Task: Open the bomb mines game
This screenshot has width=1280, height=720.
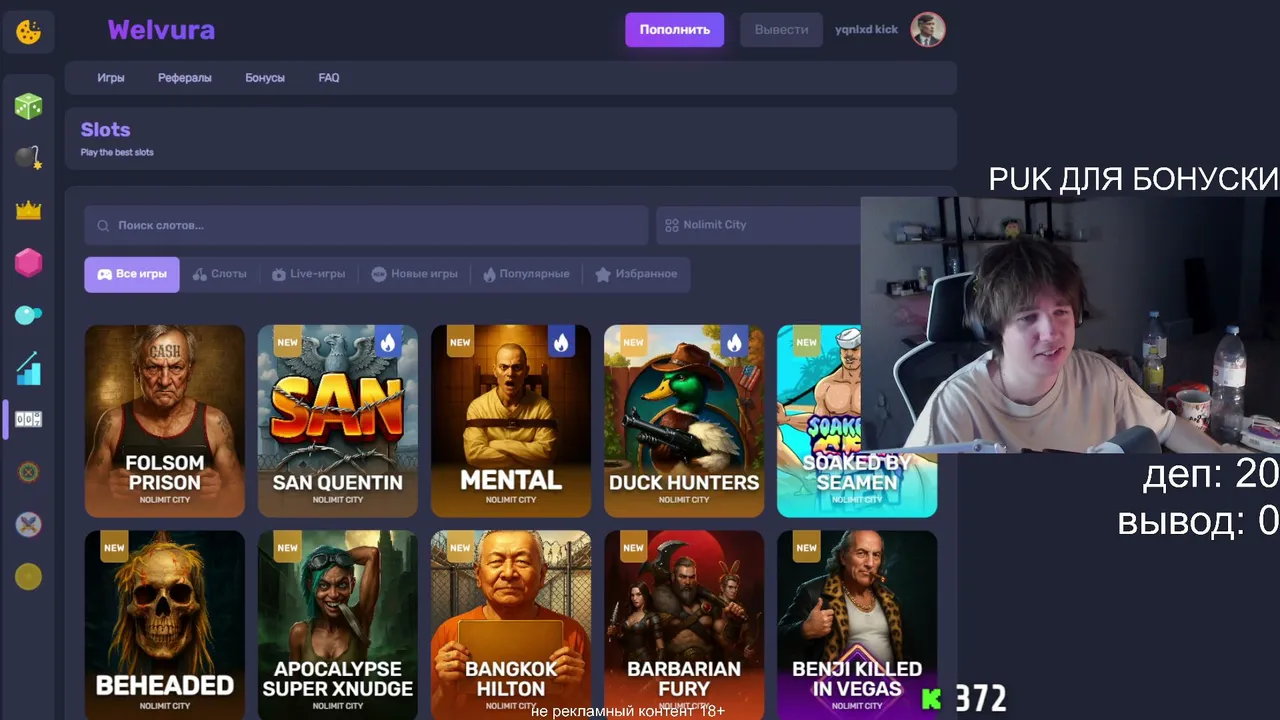Action: pos(28,157)
